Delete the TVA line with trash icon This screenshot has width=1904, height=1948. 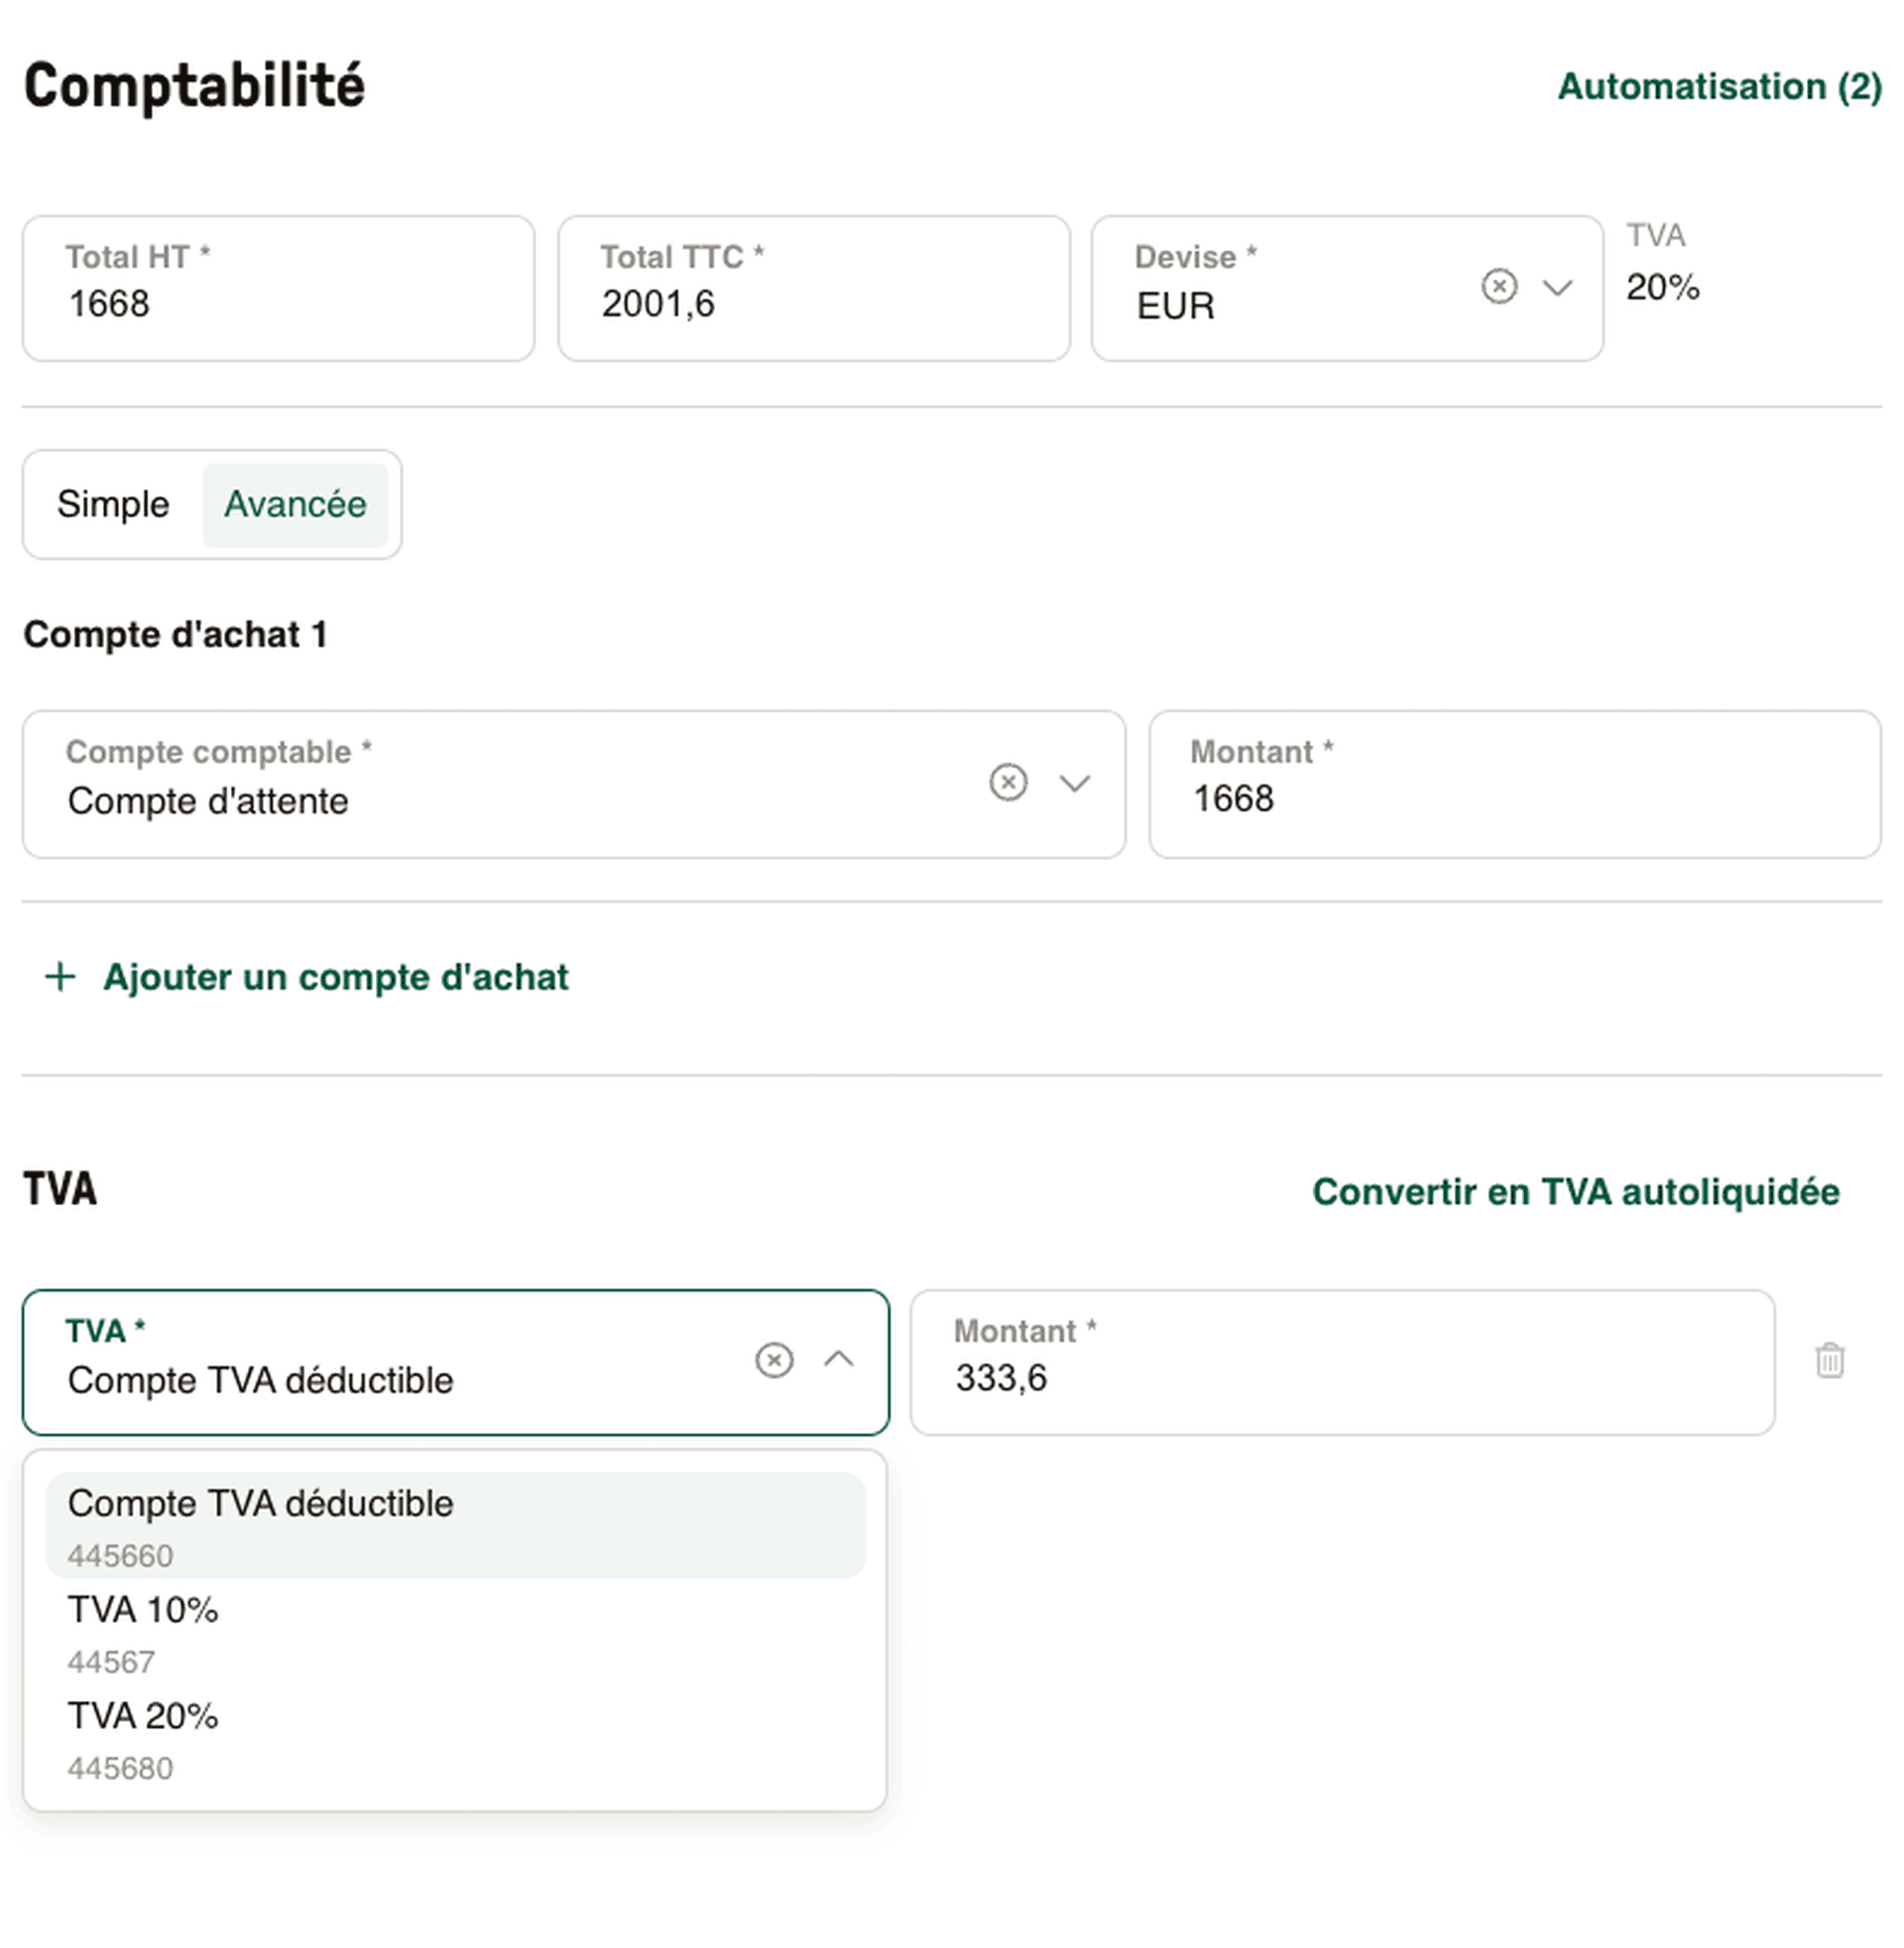click(x=1830, y=1360)
